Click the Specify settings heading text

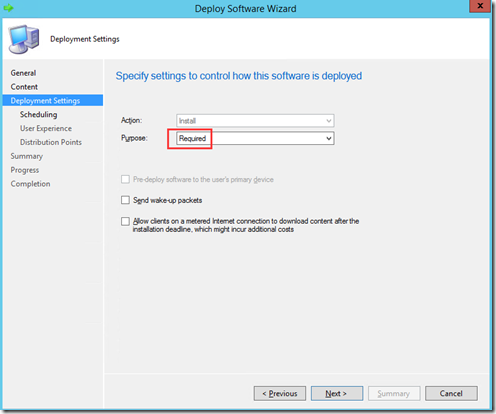239,76
